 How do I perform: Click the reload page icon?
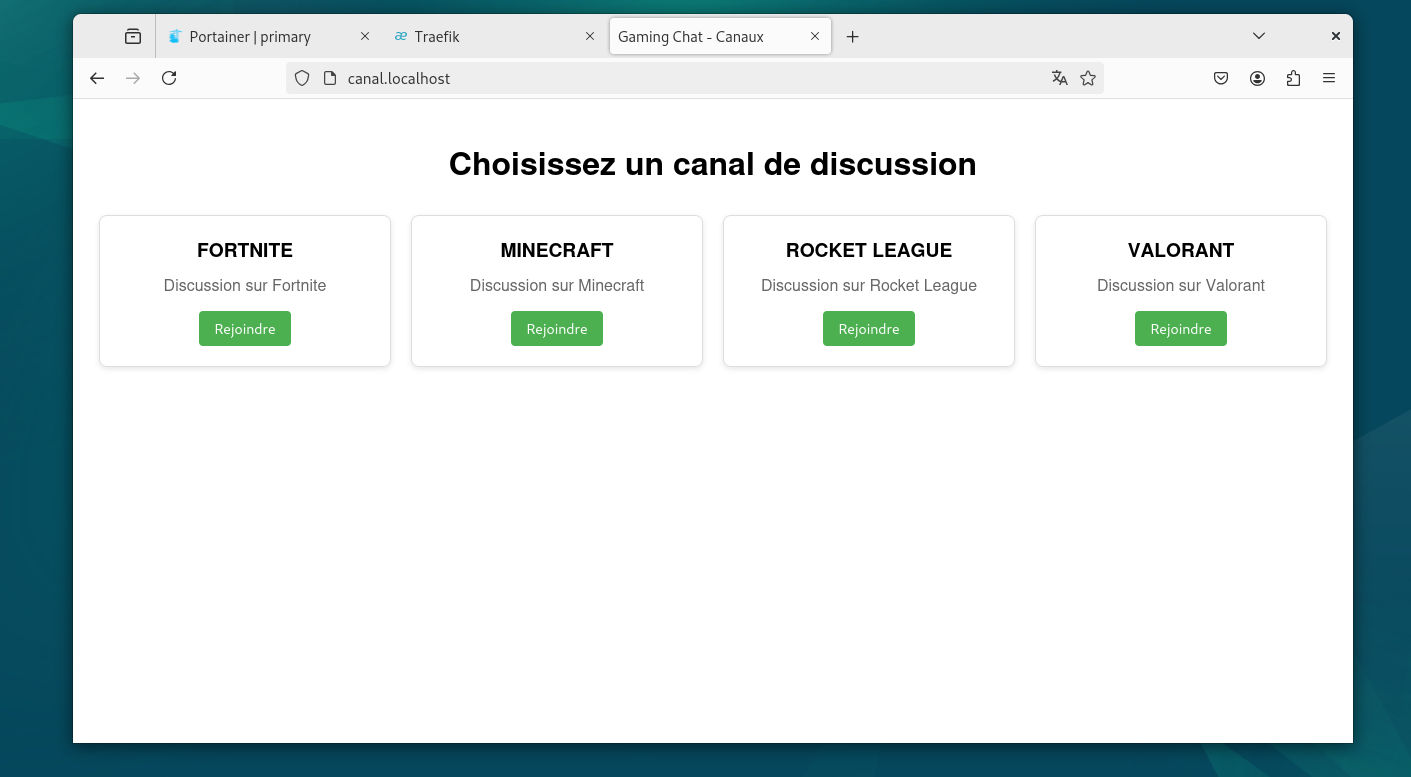169,78
